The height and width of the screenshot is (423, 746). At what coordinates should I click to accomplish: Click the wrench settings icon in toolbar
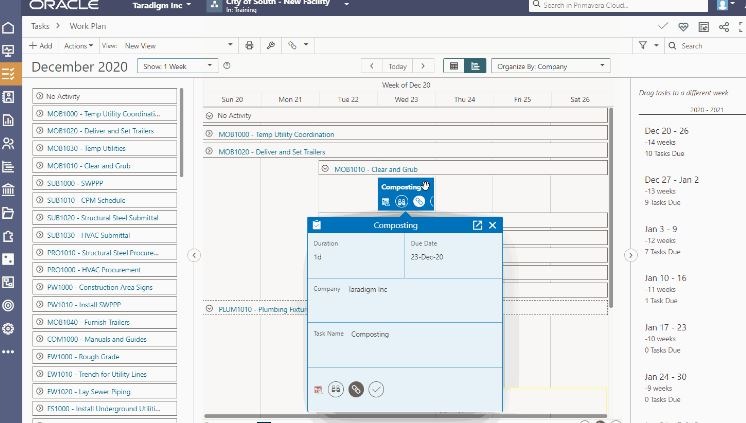pyautogui.click(x=271, y=46)
